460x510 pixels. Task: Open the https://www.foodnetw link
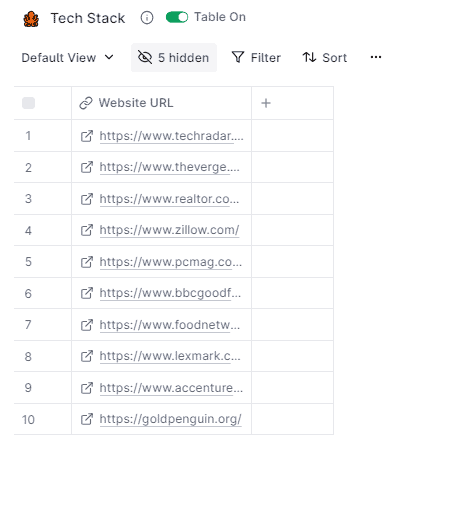coord(170,325)
